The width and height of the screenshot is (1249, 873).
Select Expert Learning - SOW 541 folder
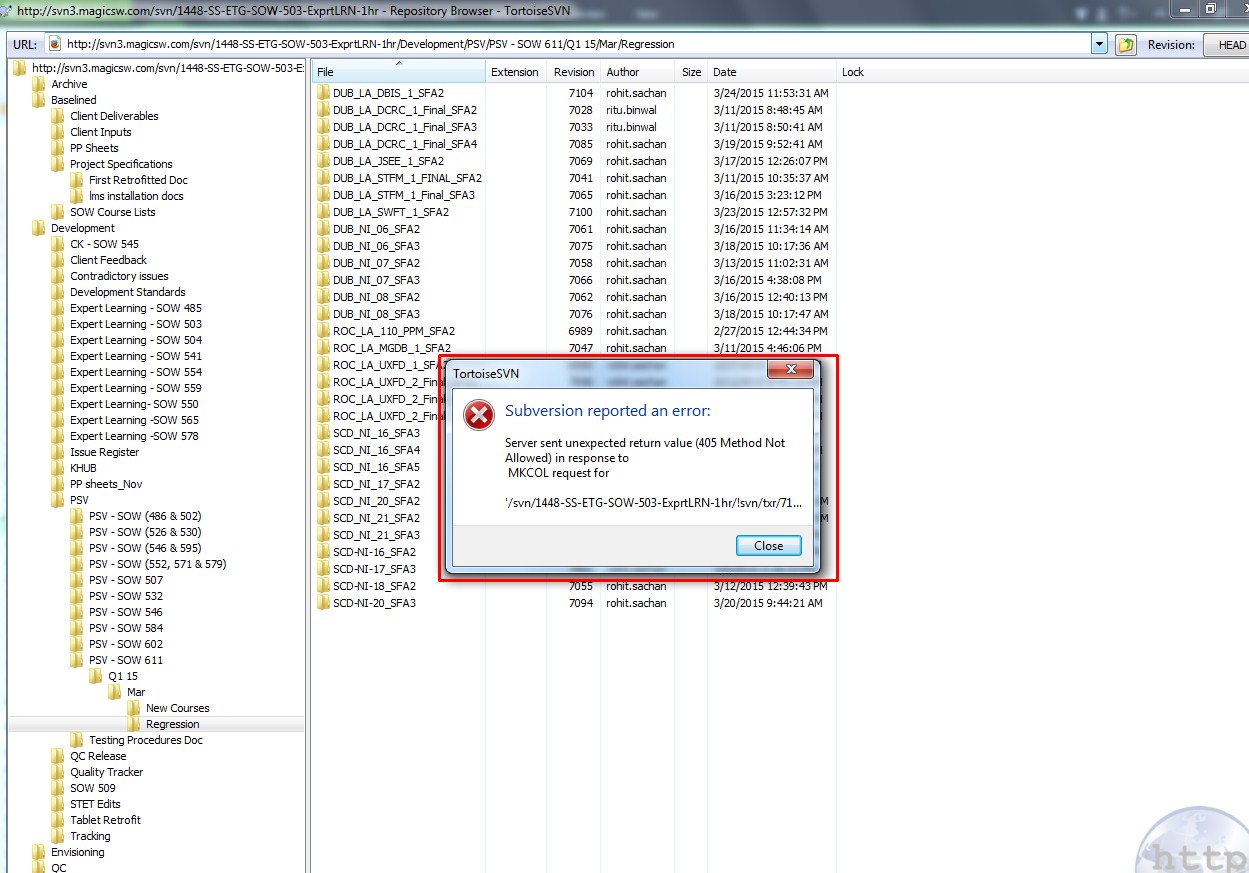[135, 356]
